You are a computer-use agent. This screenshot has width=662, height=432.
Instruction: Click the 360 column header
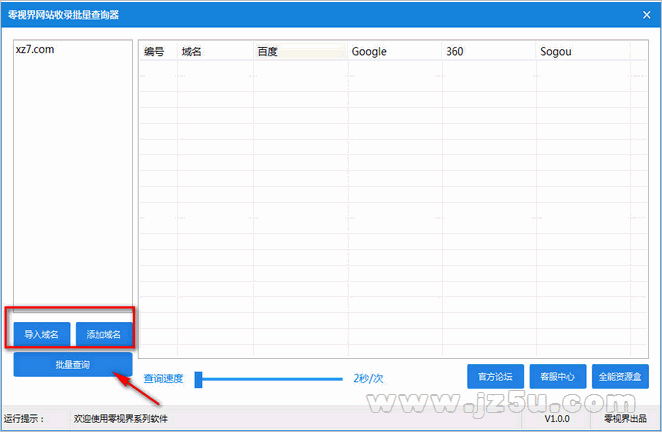click(x=489, y=52)
